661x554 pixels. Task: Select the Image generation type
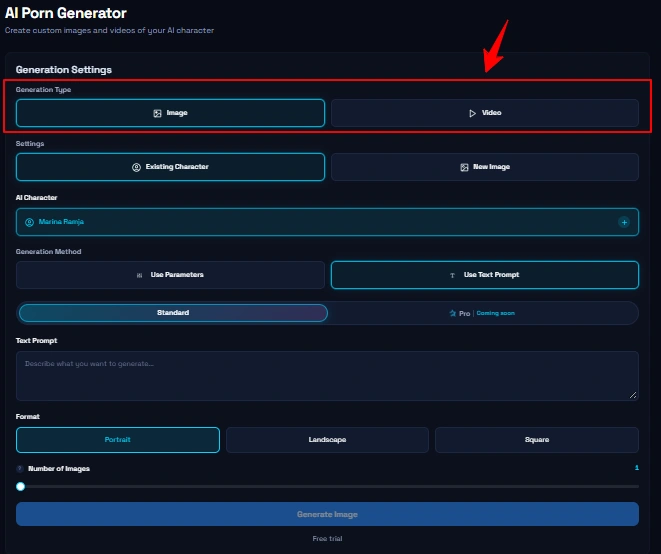point(170,113)
